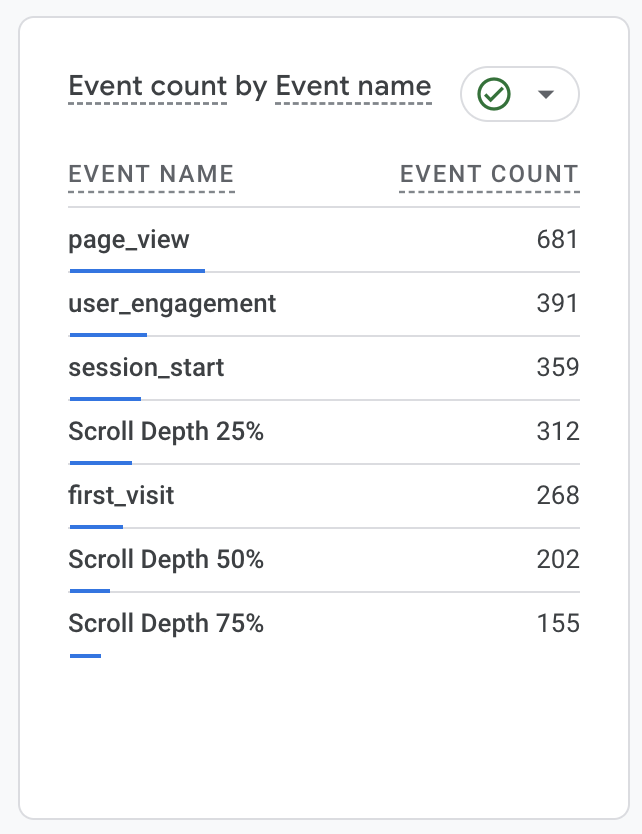Click the blue bar under Scroll Depth 75%

[85, 655]
